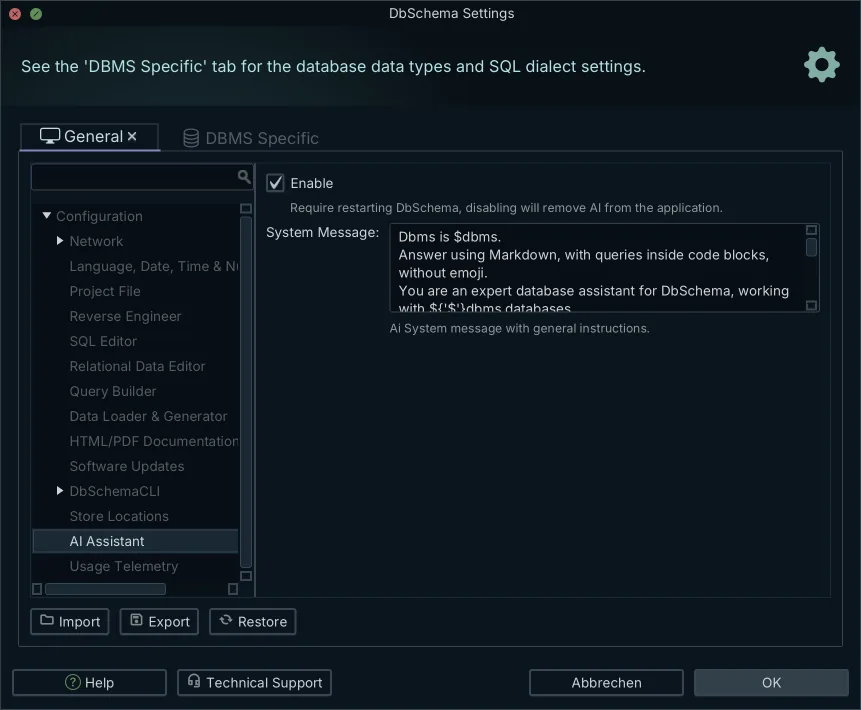
Task: Select Project File in the settings tree
Action: [x=105, y=291]
